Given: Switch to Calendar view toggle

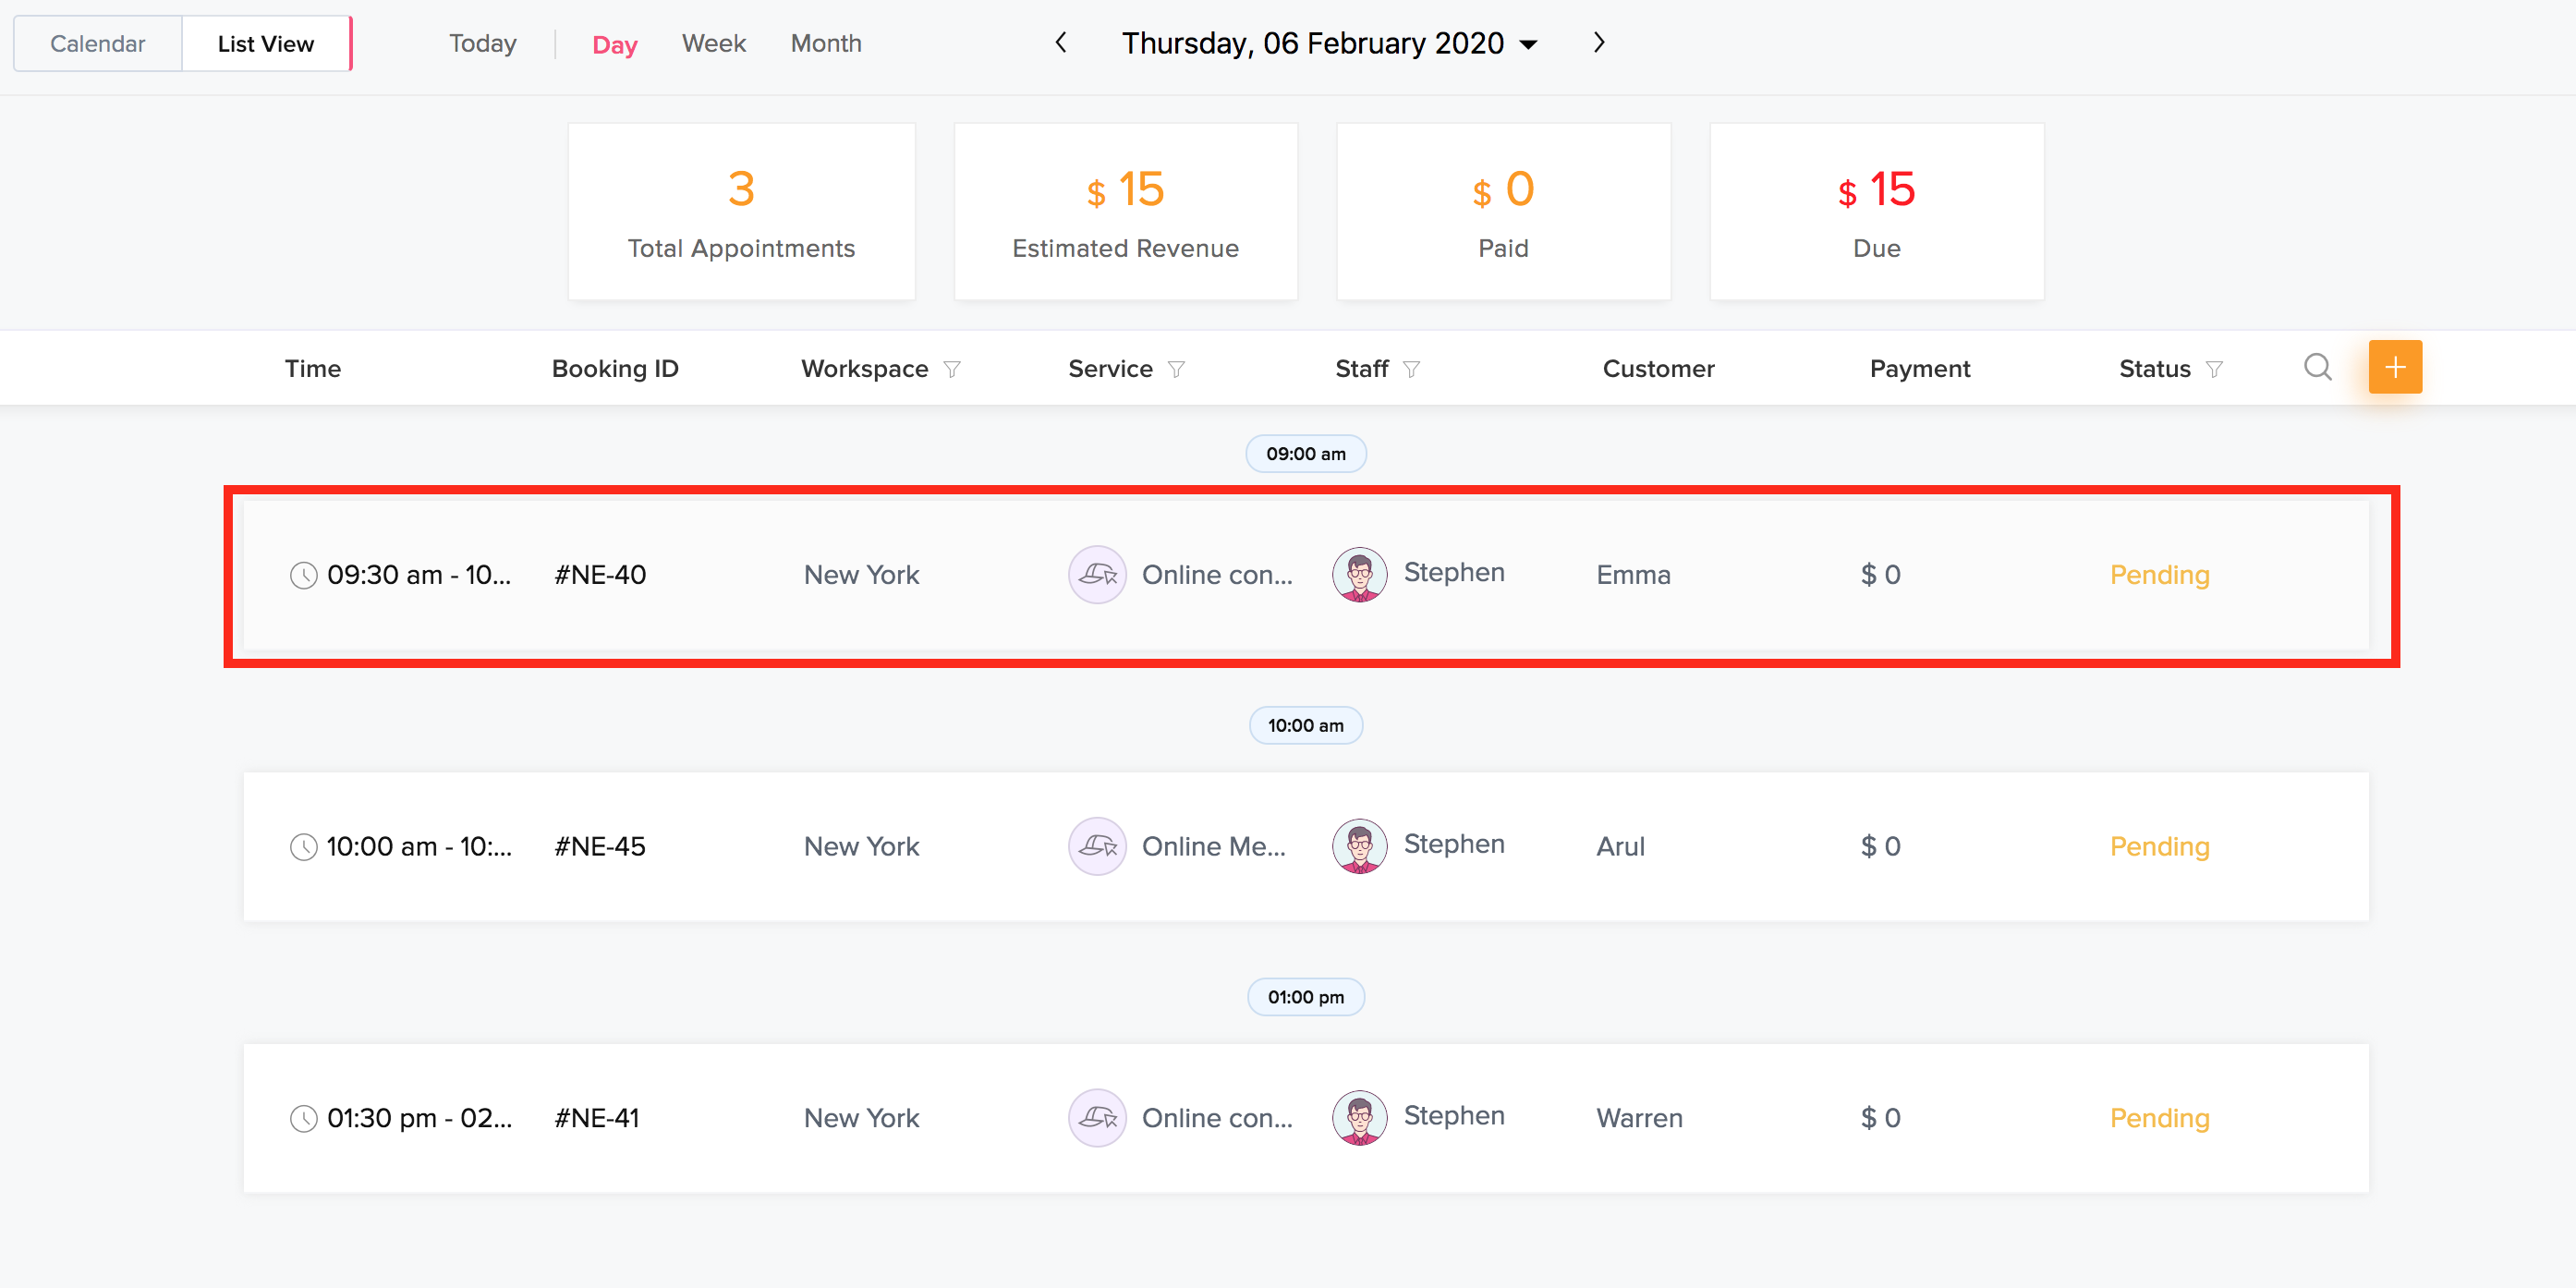Looking at the screenshot, I should click(97, 44).
